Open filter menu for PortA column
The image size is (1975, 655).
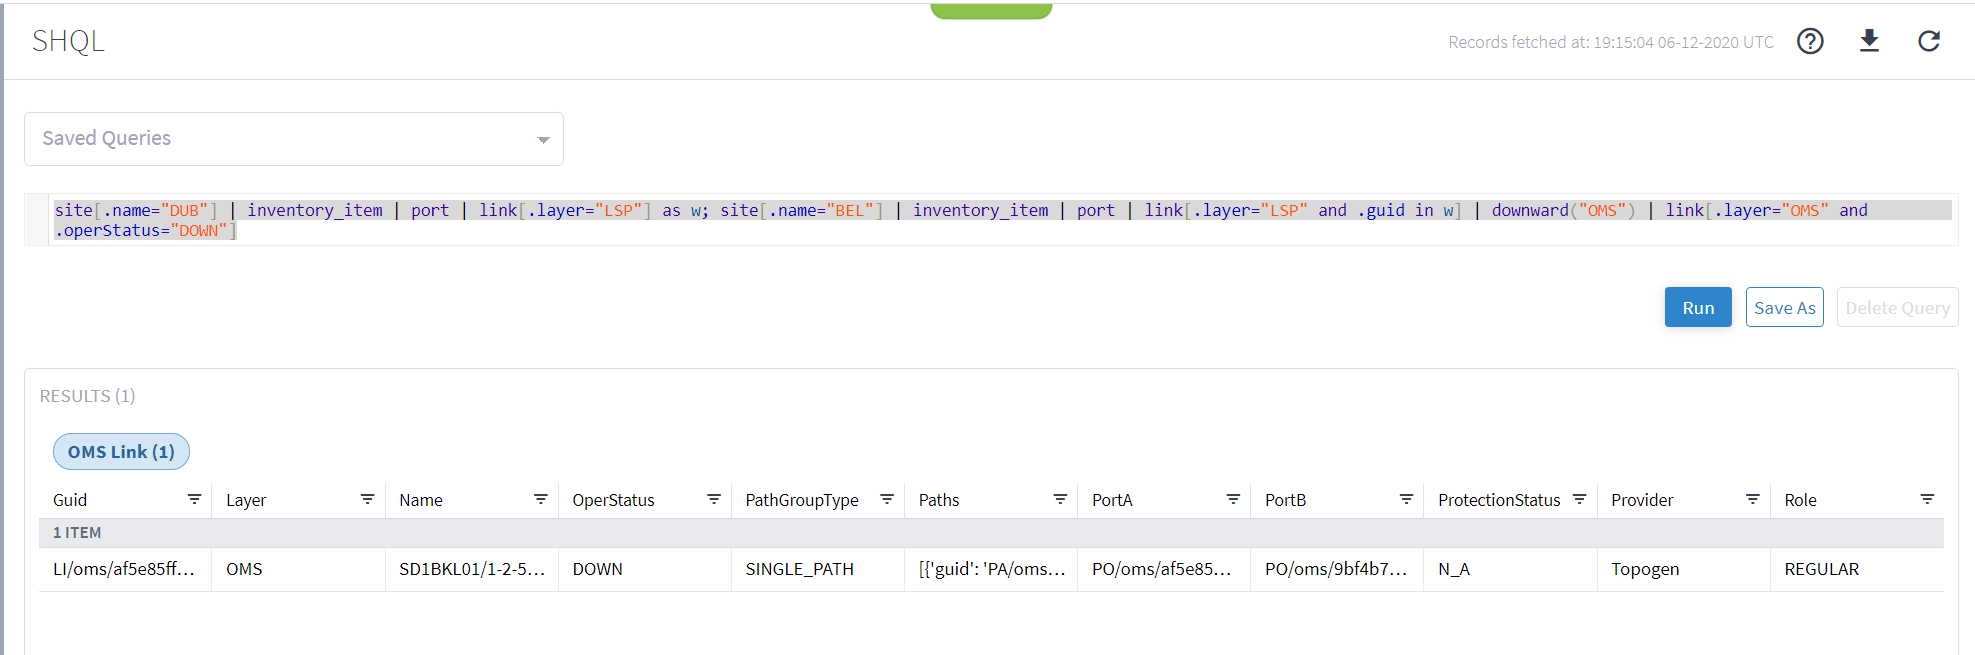pos(1233,499)
